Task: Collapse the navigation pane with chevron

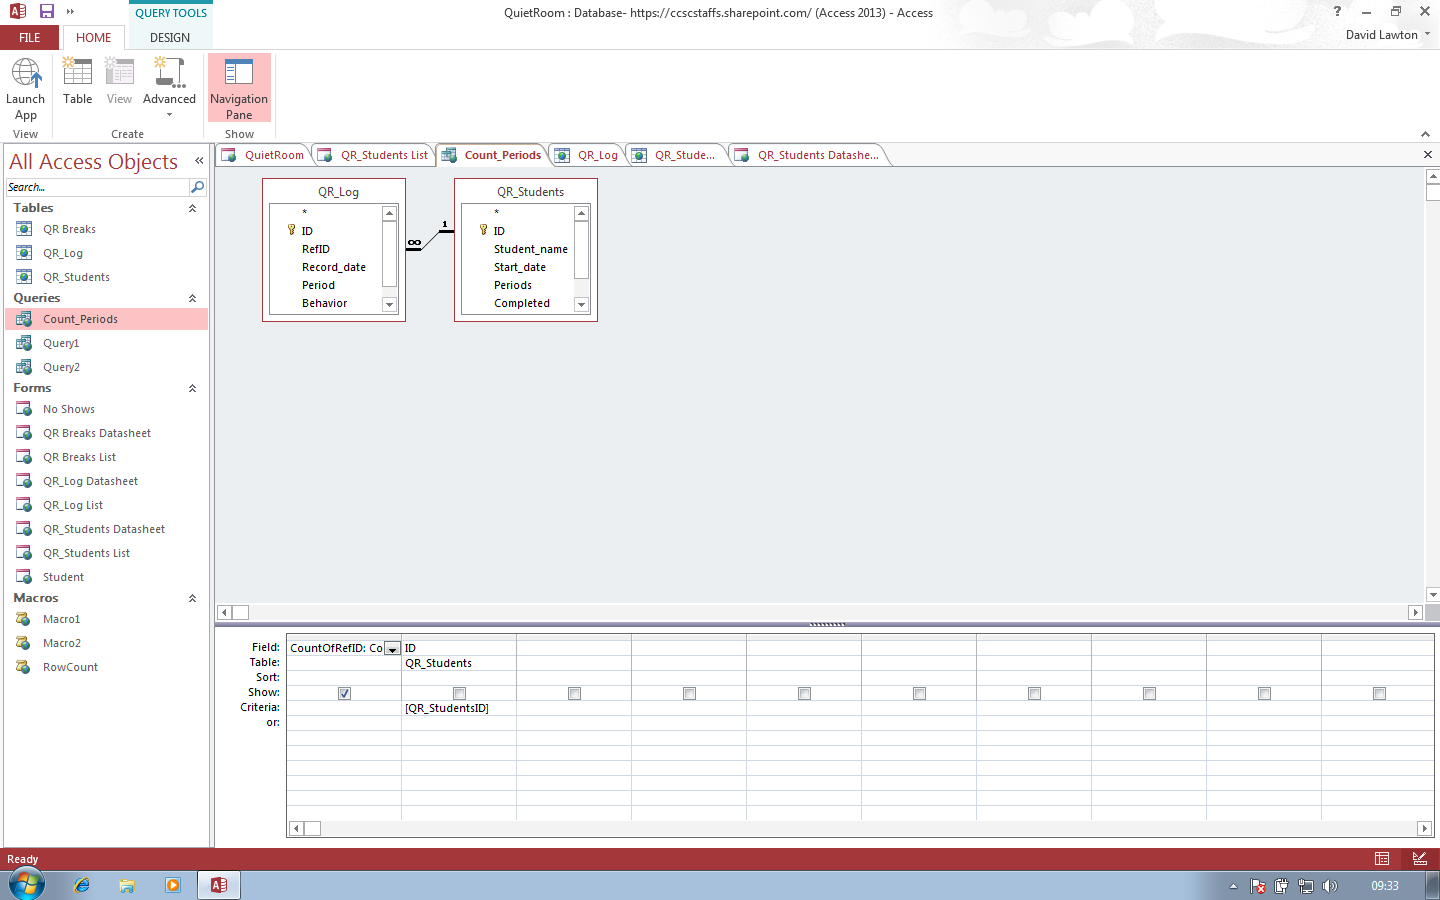Action: [199, 161]
